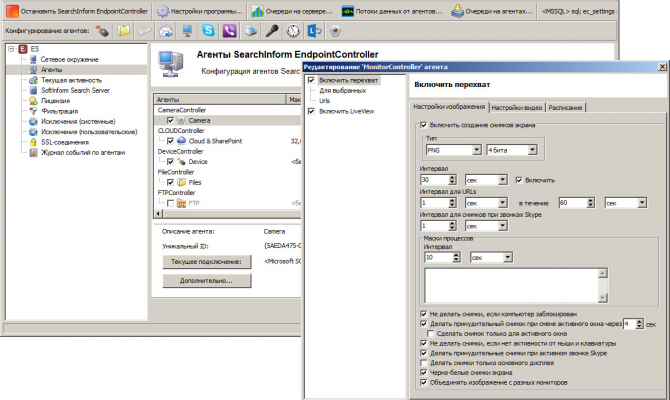Select the folder files agent icon in the toolbar
The width and height of the screenshot is (670, 400).
123,31
